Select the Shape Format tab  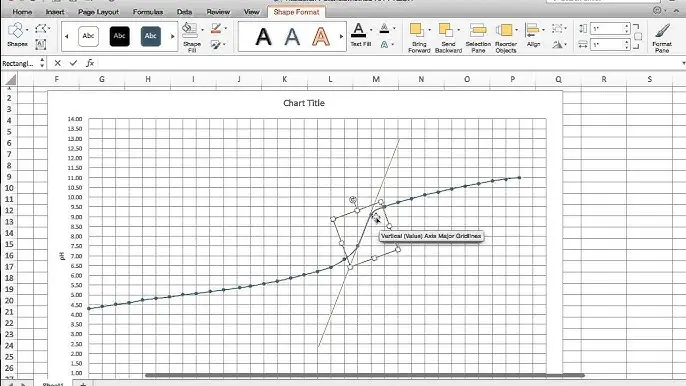click(296, 12)
